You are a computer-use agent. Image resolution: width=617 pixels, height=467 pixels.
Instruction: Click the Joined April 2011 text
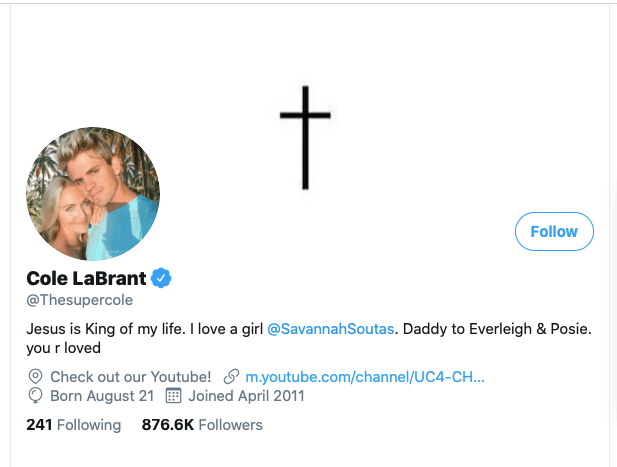pos(246,396)
